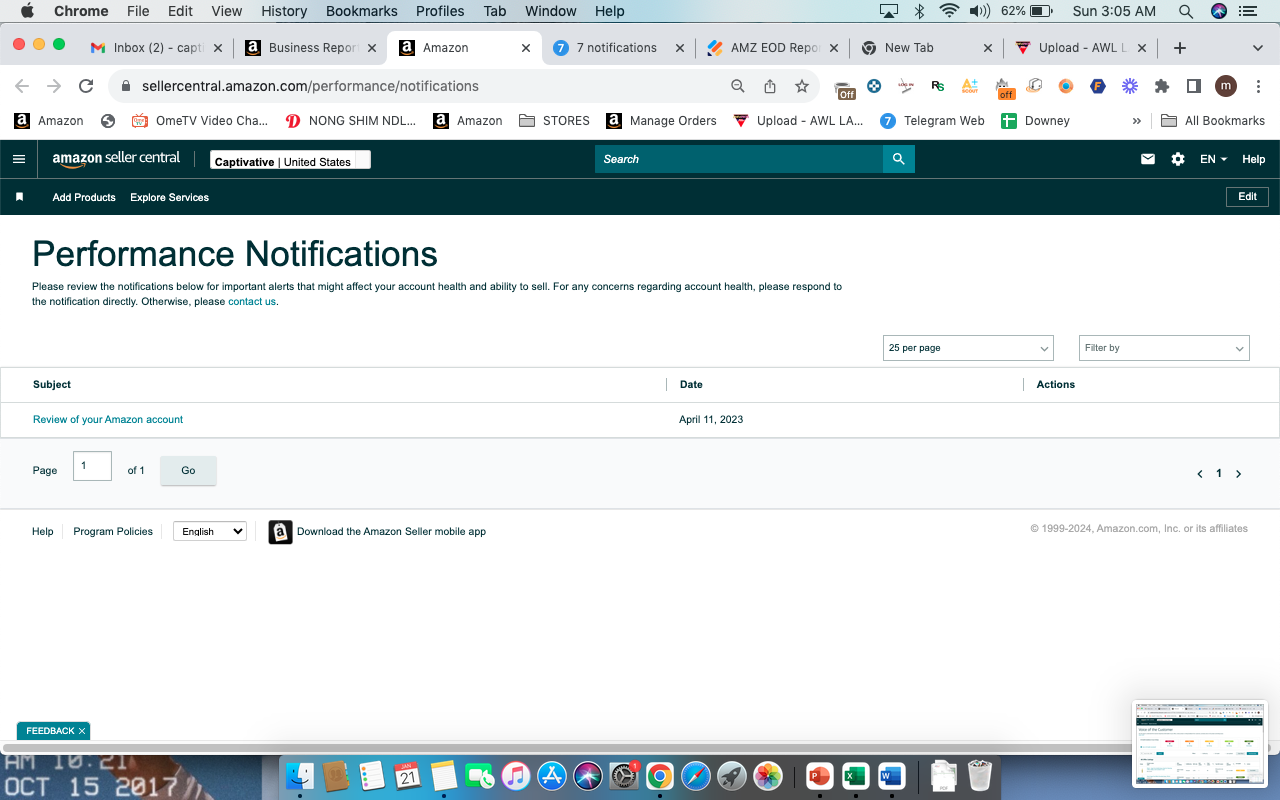Image resolution: width=1280 pixels, height=800 pixels.
Task: Open the screenshot preview thumbnail
Action: [x=1199, y=742]
